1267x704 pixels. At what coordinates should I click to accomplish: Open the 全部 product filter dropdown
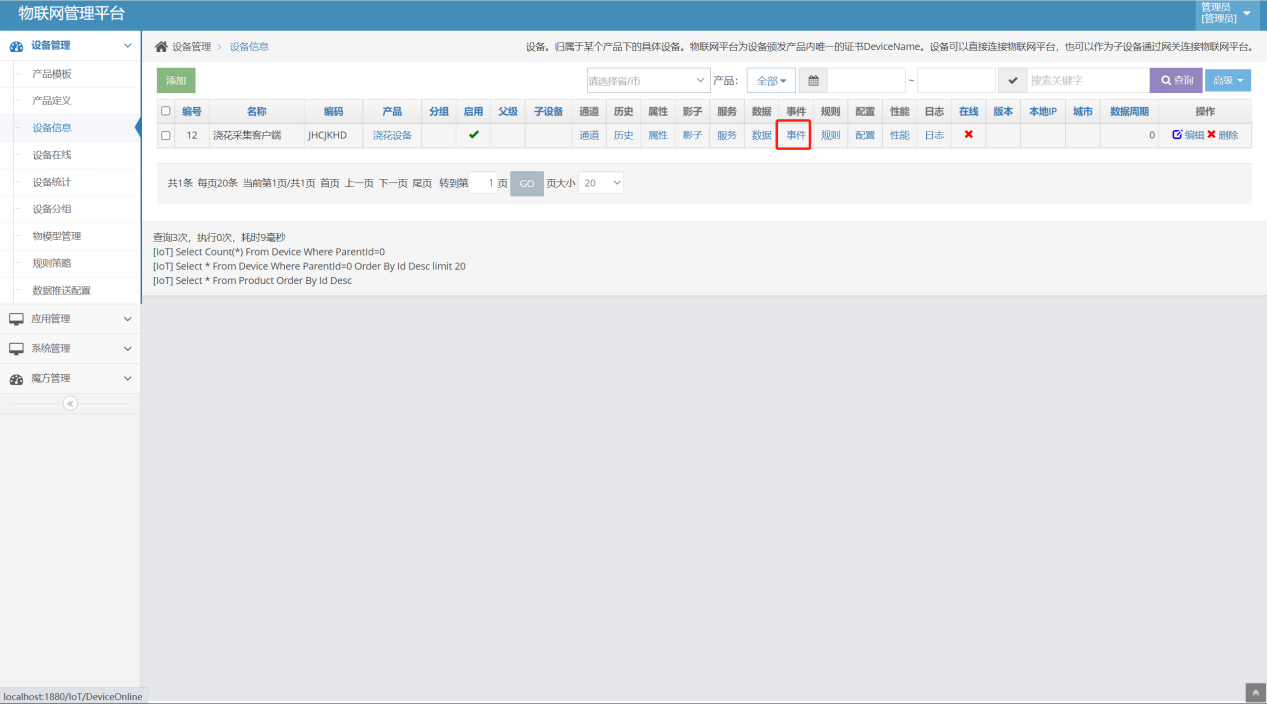coord(771,80)
